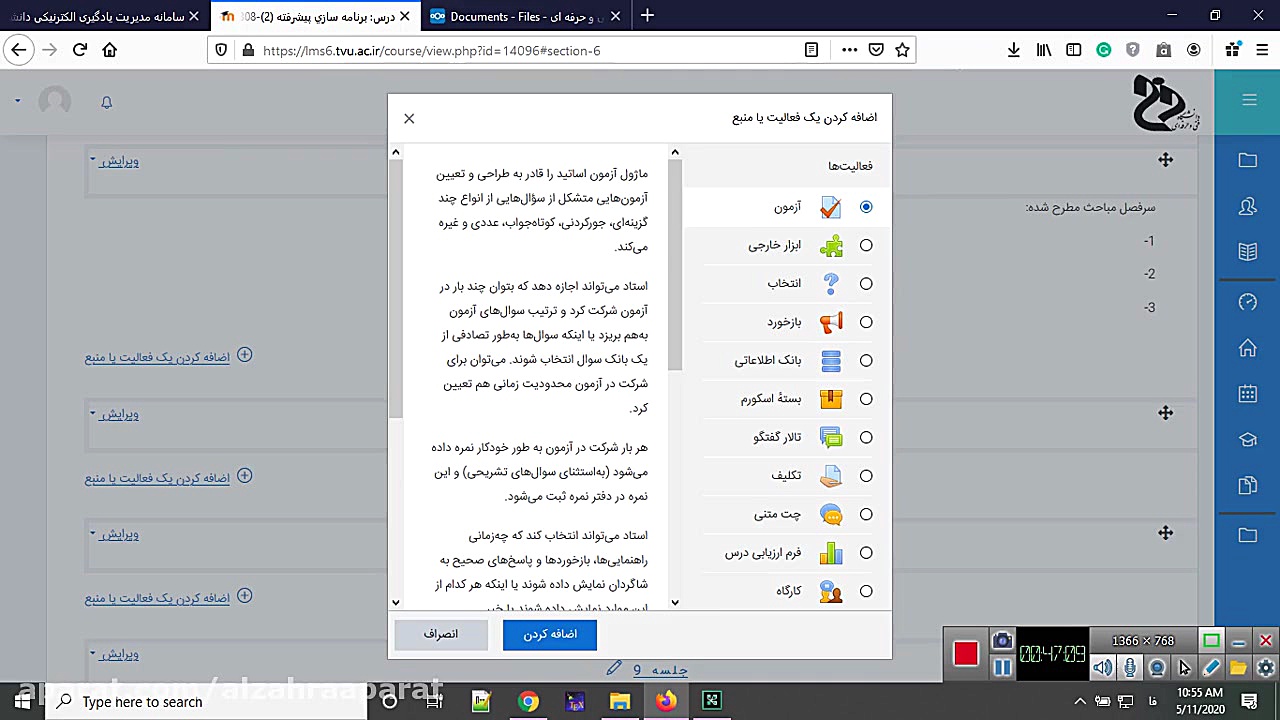Image resolution: width=1280 pixels, height=720 pixels.
Task: Open Firefox's meatball (…) menu in toolbar
Action: click(849, 49)
